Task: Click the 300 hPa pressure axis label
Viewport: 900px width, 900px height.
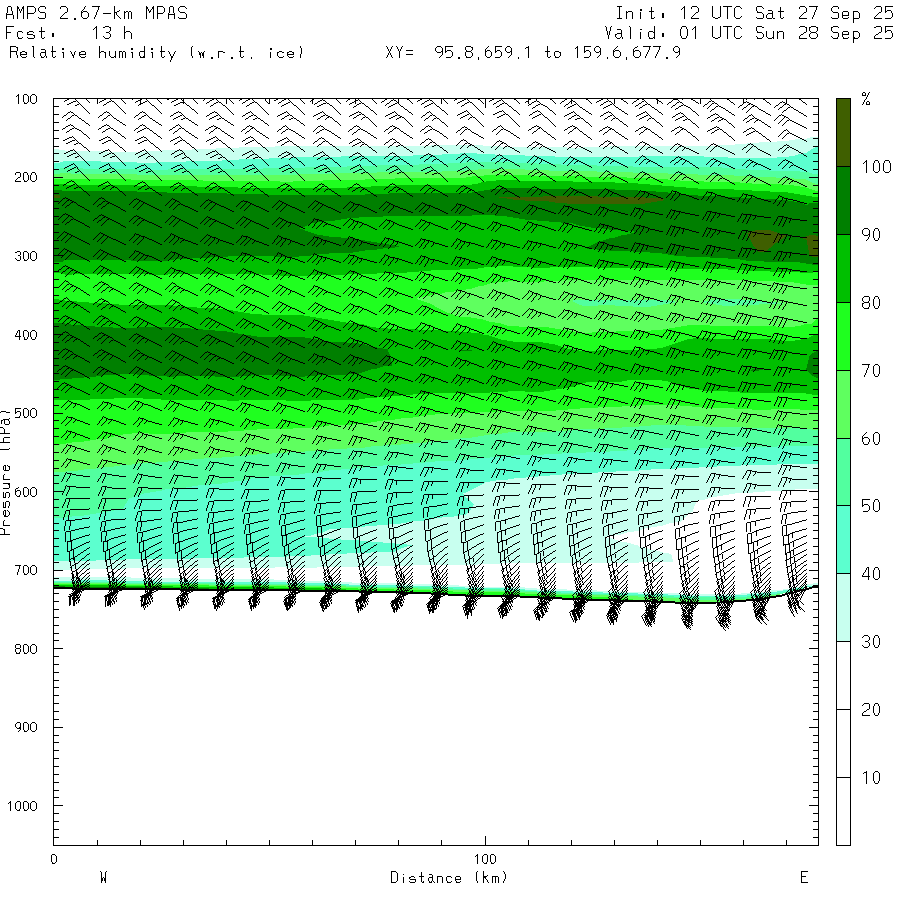Action: [26, 256]
